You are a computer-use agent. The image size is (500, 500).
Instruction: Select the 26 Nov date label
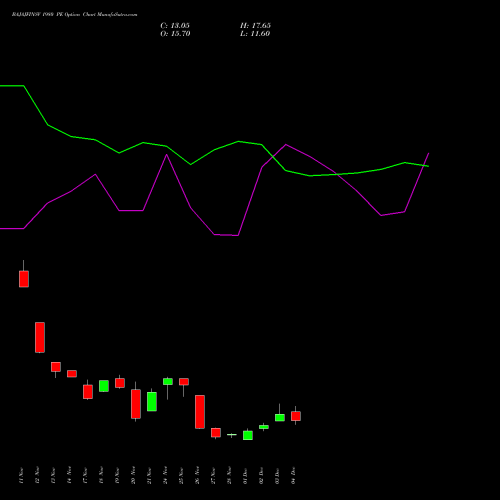197,476
